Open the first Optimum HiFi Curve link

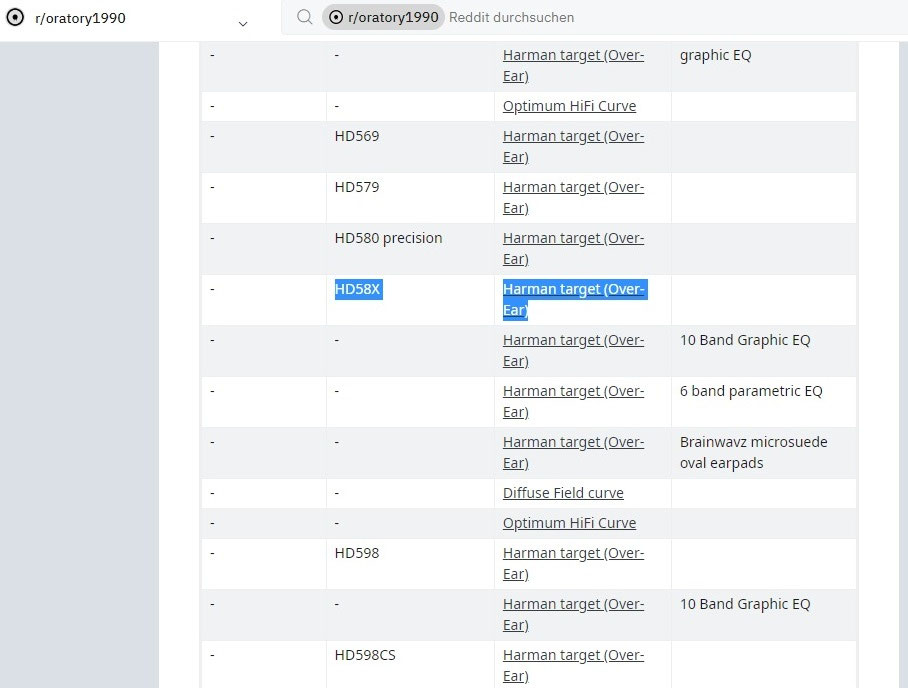click(569, 106)
